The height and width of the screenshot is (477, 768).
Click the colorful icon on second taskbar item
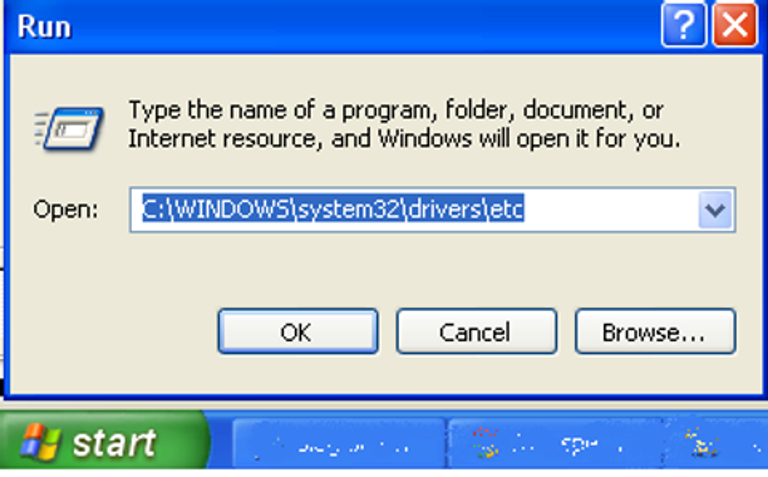point(486,442)
